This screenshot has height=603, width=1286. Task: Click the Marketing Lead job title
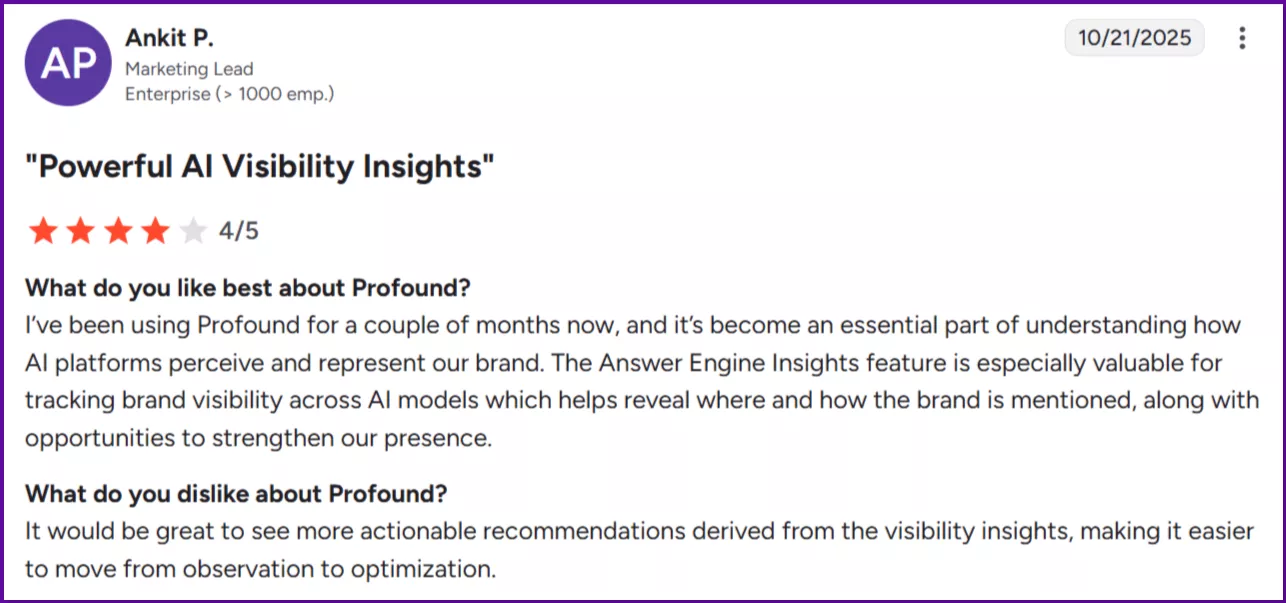(x=188, y=68)
